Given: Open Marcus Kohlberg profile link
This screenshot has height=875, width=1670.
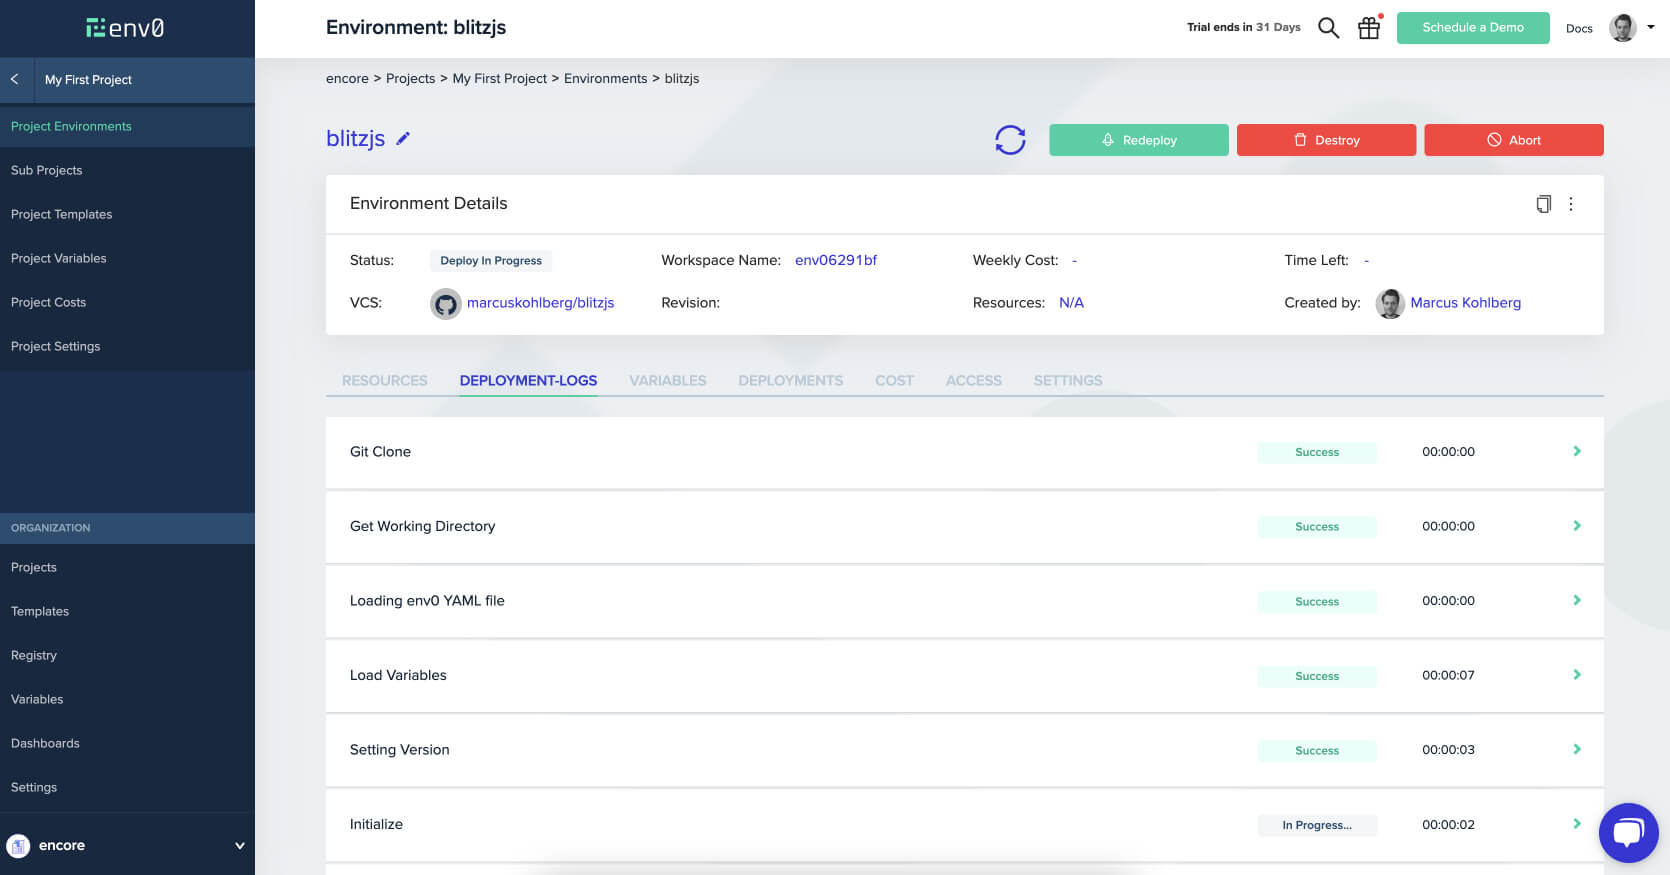Looking at the screenshot, I should point(1465,303).
